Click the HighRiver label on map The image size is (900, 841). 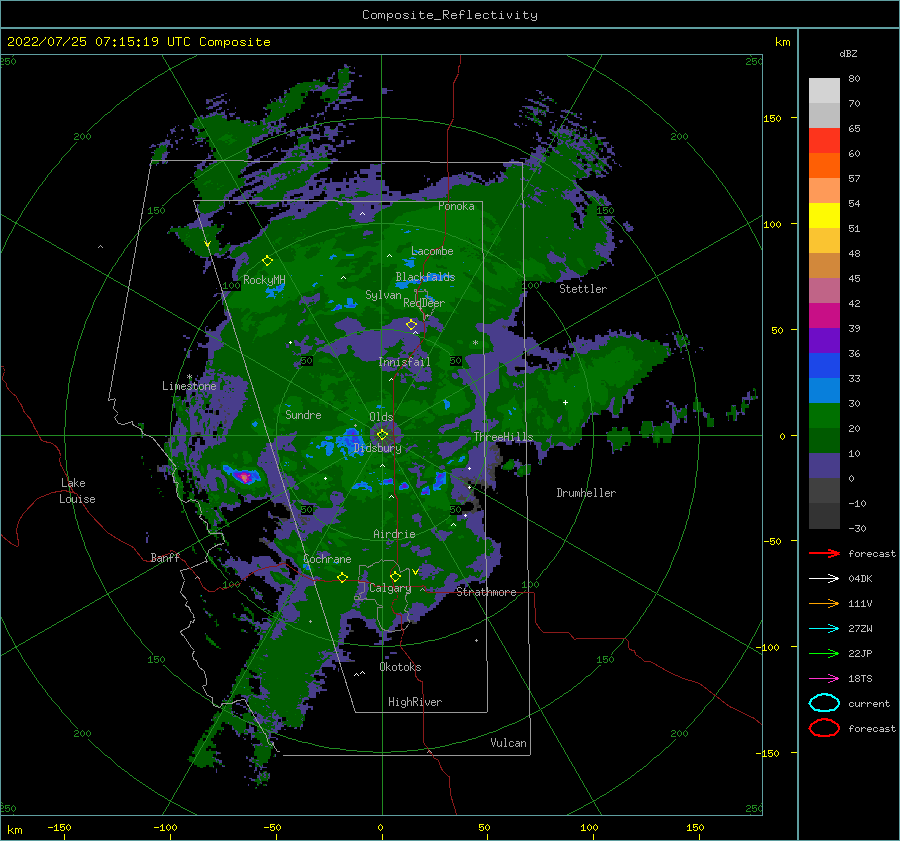coord(415,702)
